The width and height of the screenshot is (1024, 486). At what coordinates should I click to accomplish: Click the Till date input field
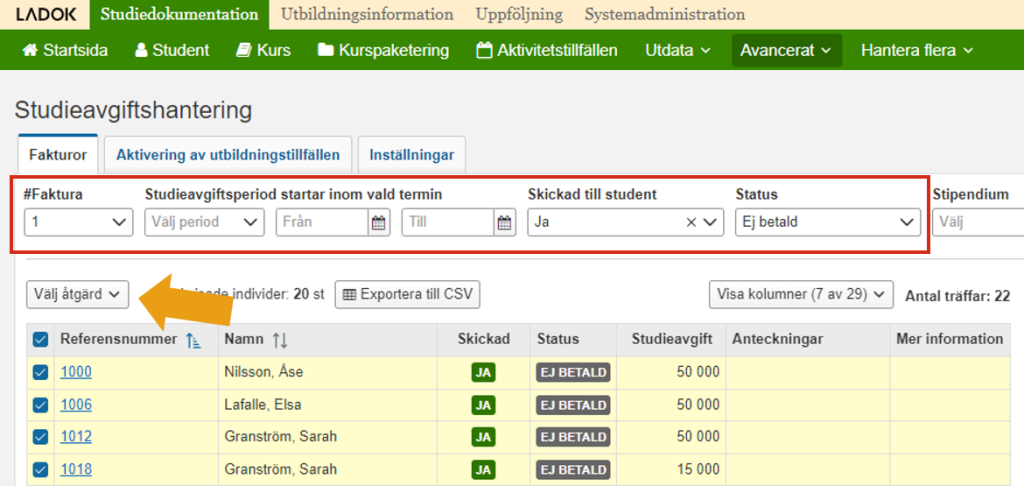[x=448, y=222]
